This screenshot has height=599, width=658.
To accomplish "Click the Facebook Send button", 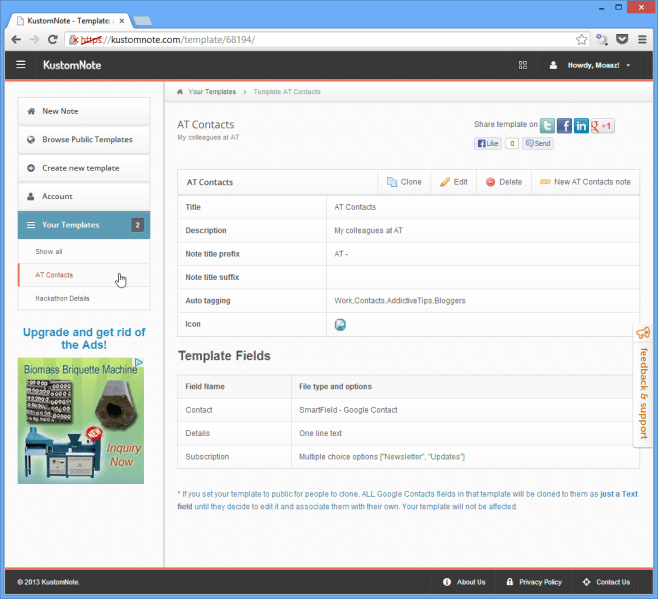I will pos(538,144).
